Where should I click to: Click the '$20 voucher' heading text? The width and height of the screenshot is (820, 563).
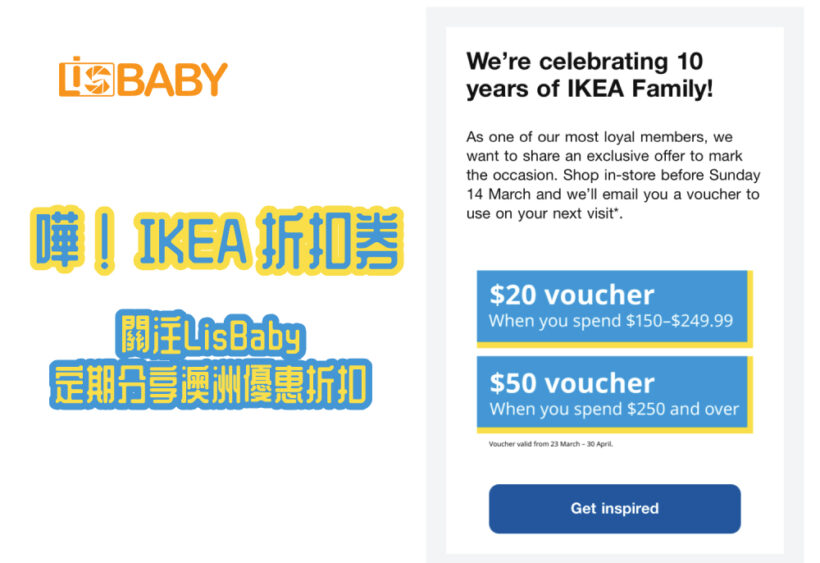pos(572,295)
